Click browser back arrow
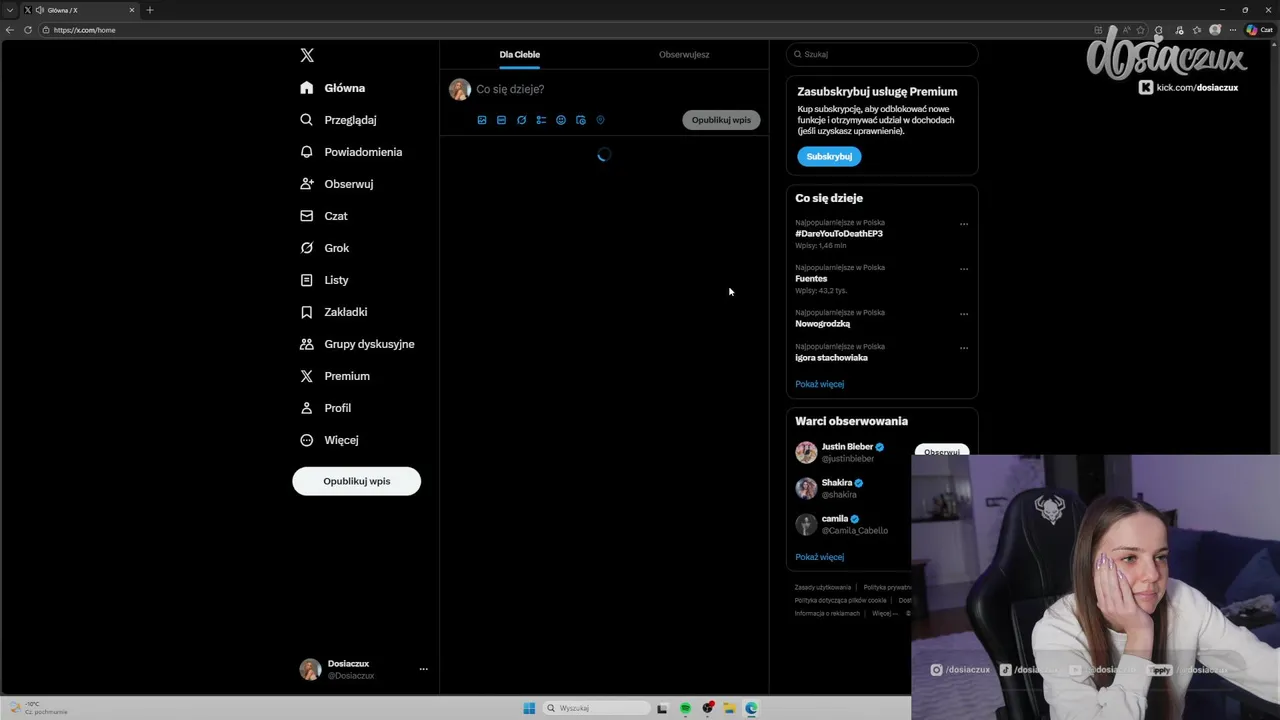1280x720 pixels. pos(10,30)
